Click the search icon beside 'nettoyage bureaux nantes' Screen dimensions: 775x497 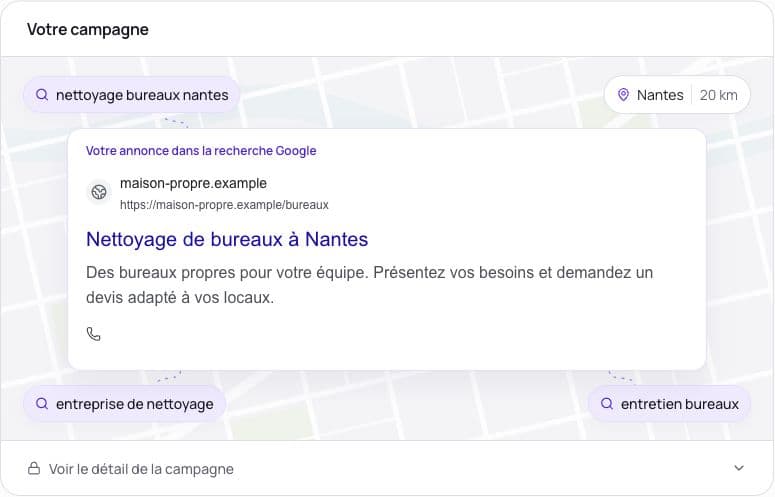(x=43, y=94)
